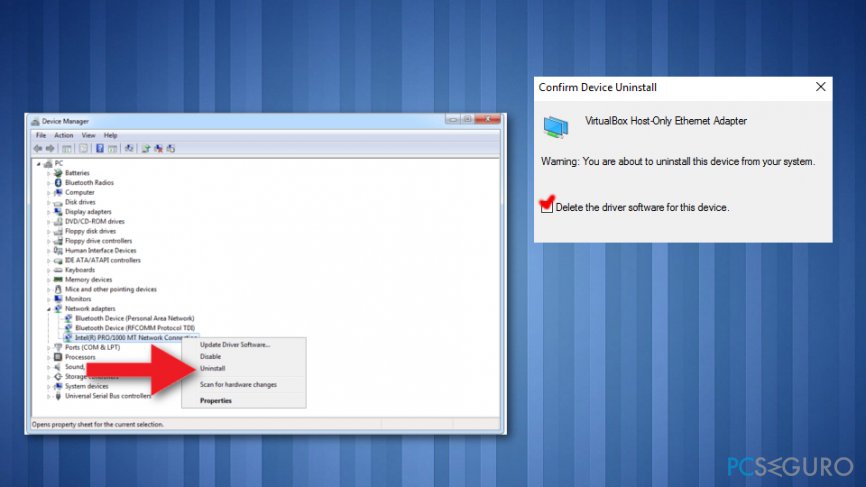
Task: Select Bluetooth Device (Personal Area Network)
Action: click(x=135, y=319)
